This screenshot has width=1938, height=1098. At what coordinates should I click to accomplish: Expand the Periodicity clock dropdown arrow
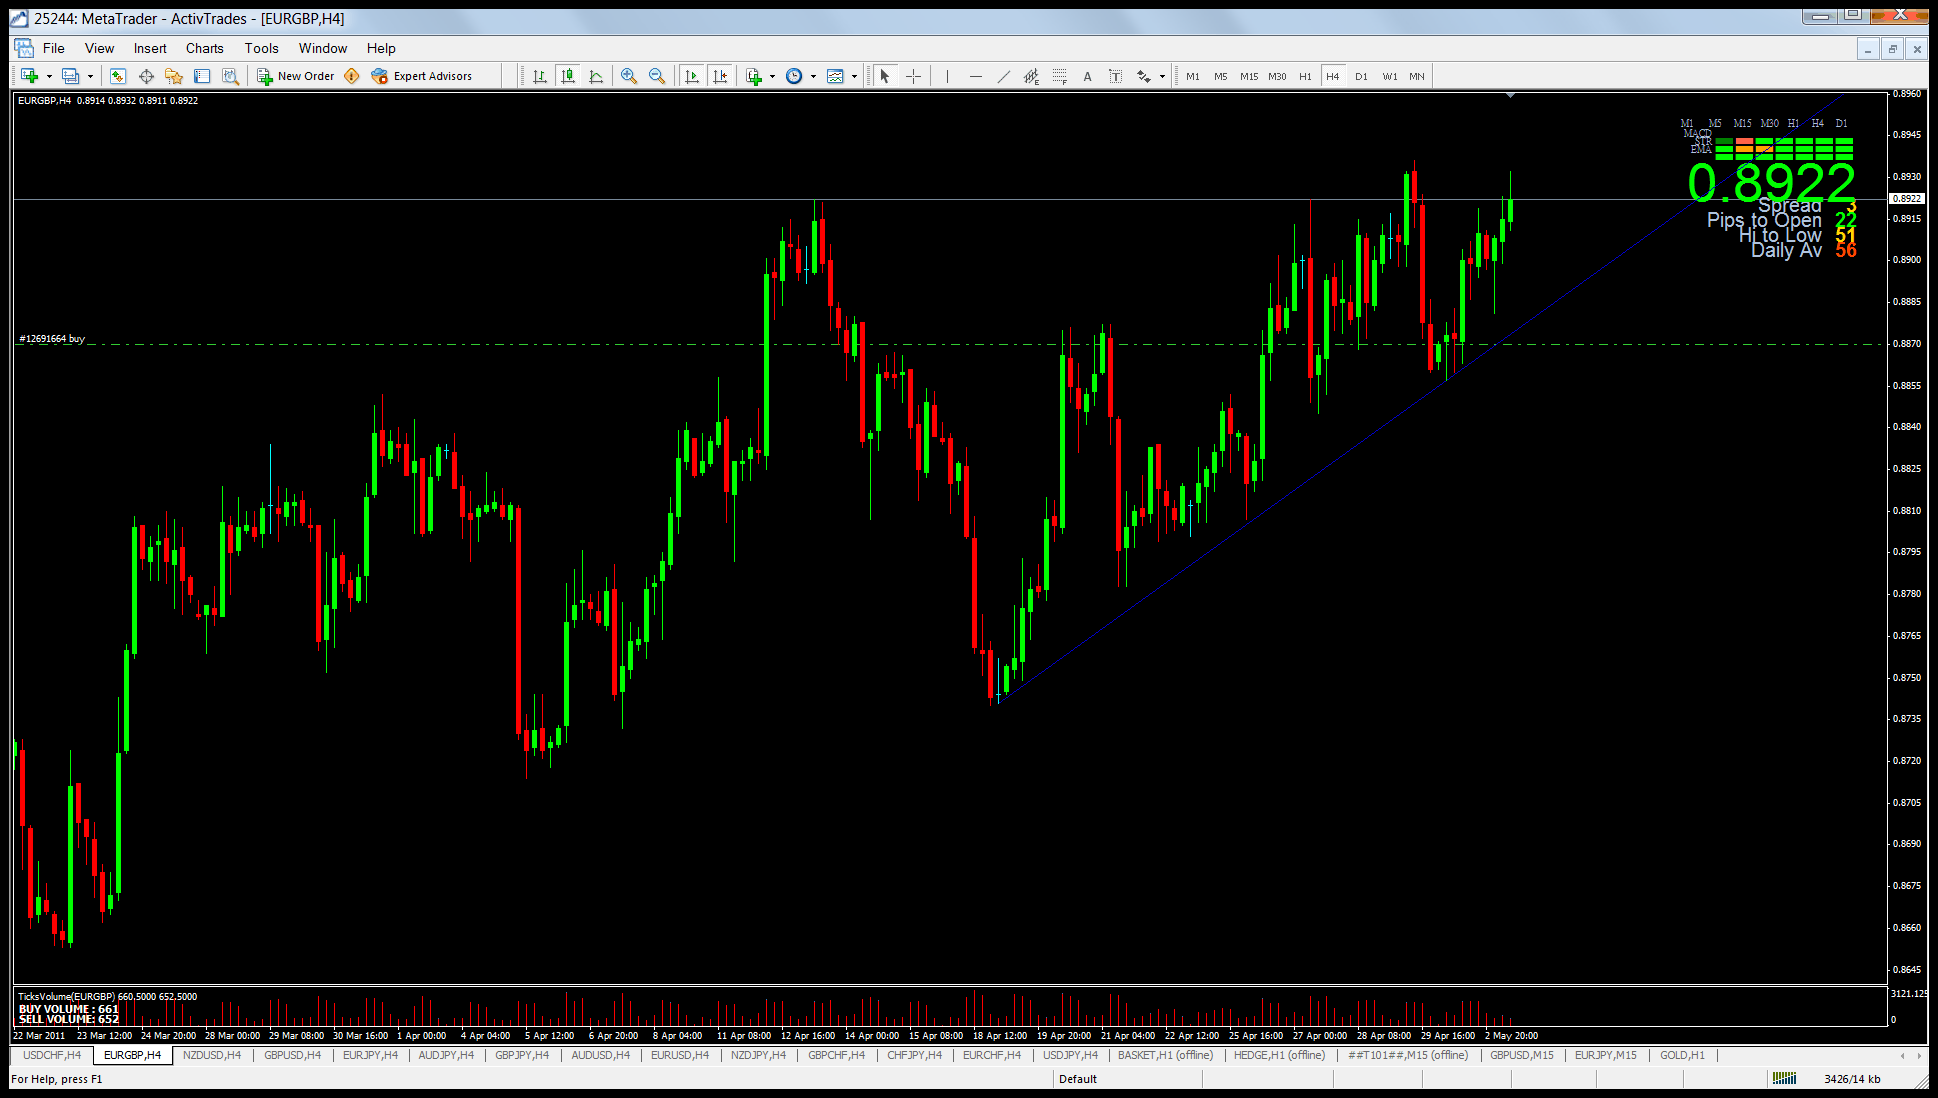pyautogui.click(x=813, y=76)
